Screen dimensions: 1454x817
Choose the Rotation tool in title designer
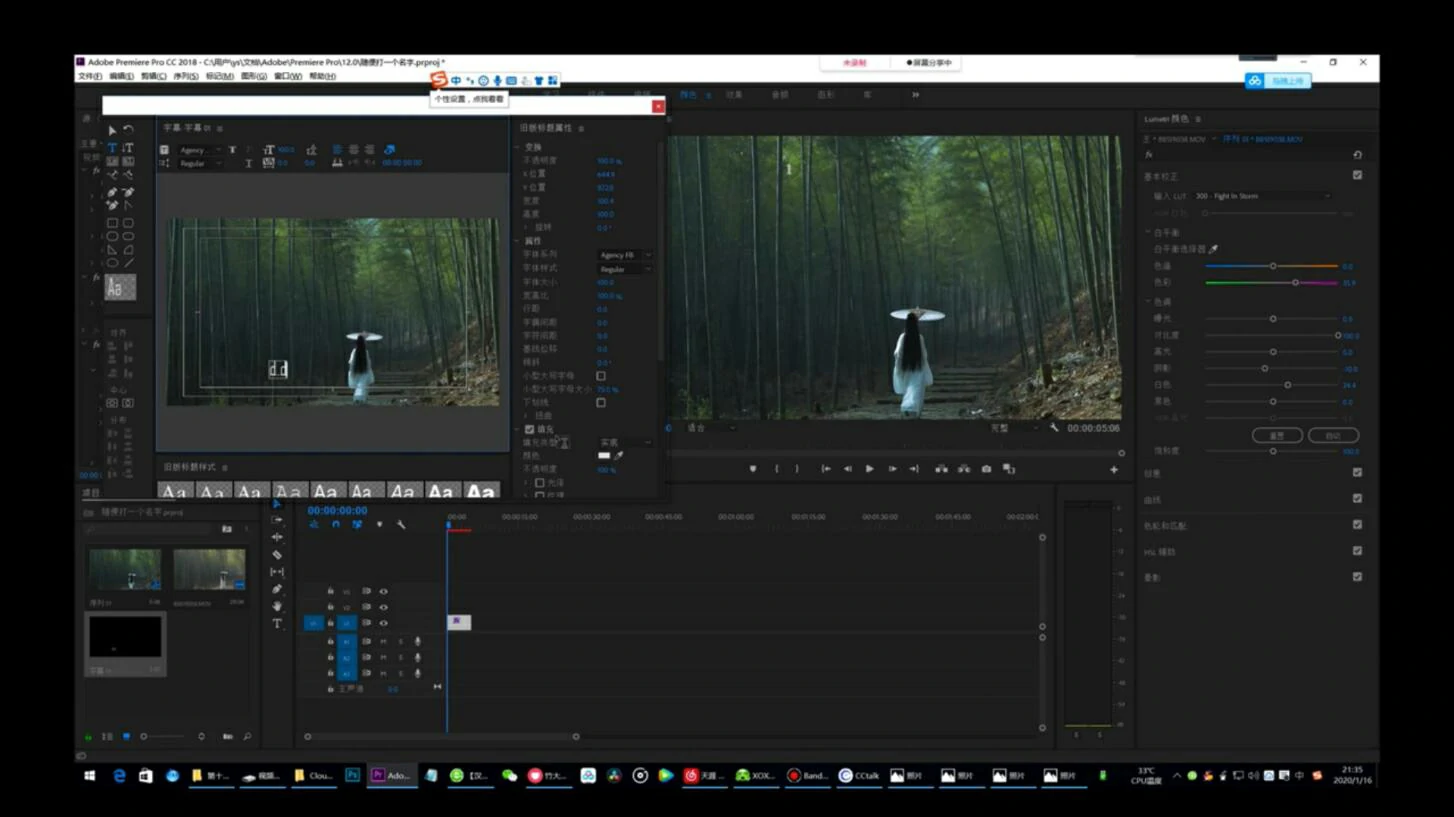128,130
